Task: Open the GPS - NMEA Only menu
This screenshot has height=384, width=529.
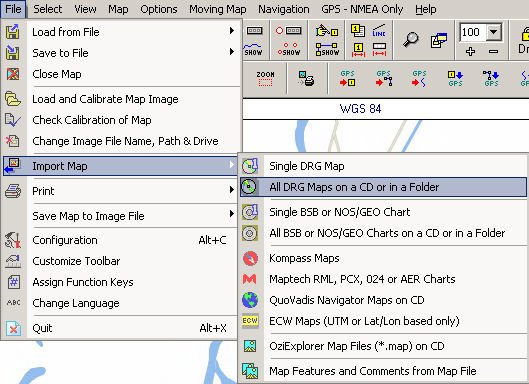Action: tap(362, 9)
